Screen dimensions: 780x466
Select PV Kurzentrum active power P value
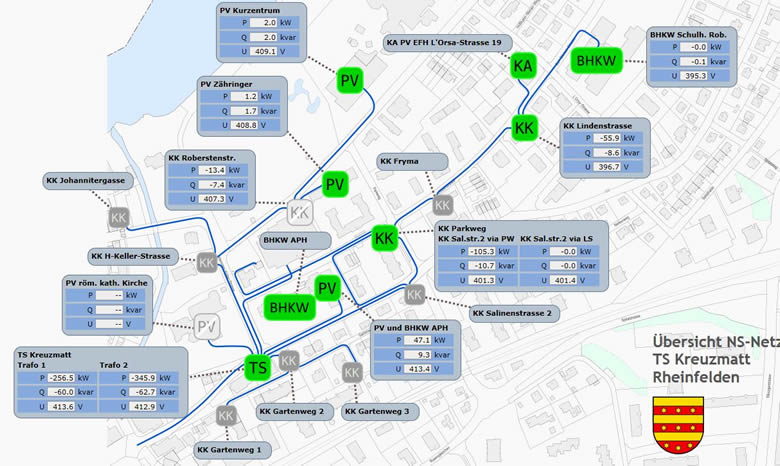[x=263, y=23]
